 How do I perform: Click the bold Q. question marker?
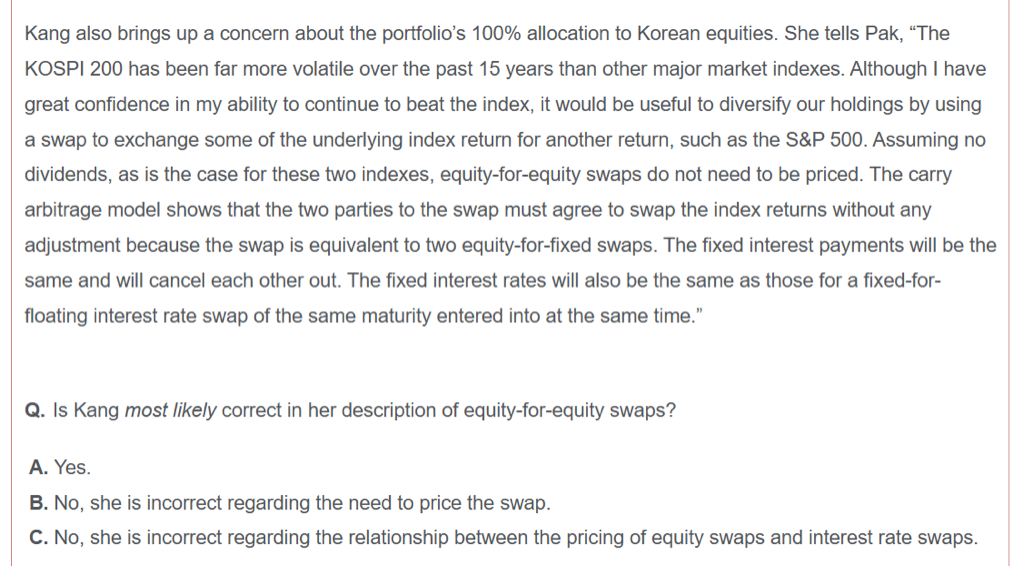37,411
